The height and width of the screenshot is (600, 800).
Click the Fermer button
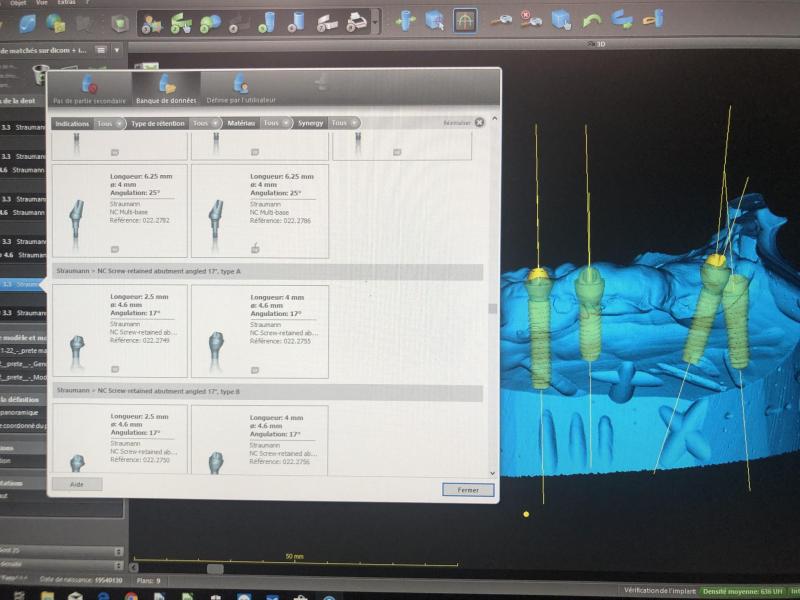point(468,490)
